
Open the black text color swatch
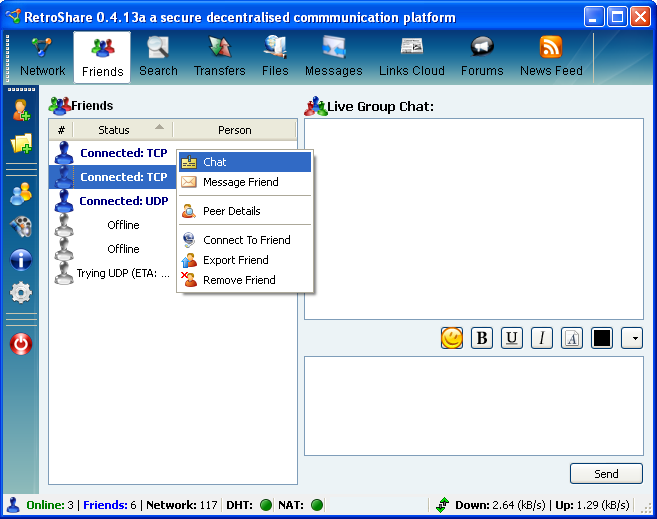point(602,338)
